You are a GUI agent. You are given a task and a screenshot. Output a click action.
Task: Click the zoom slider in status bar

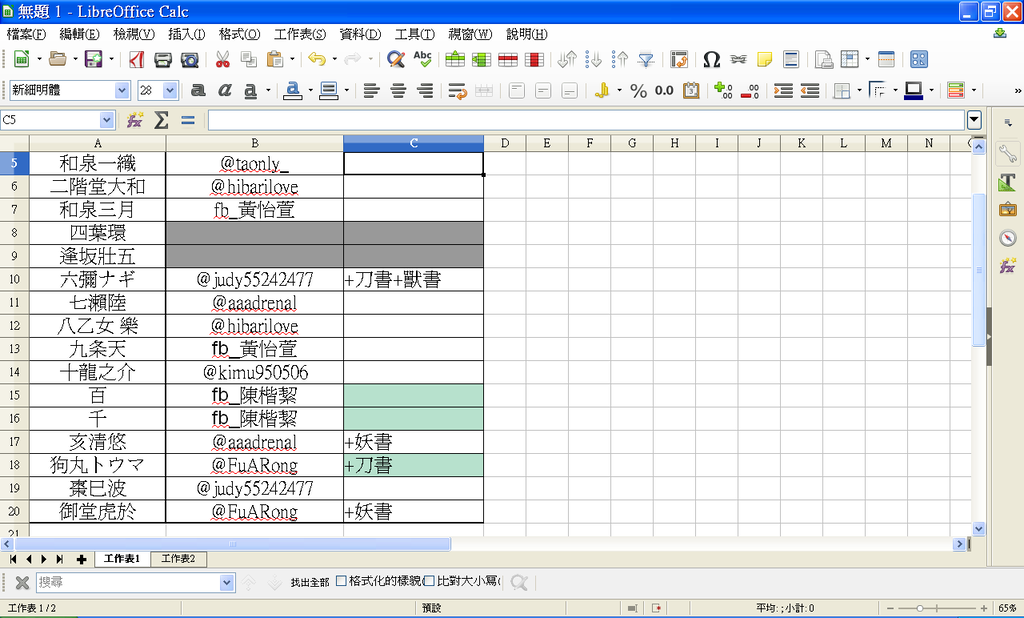(940, 608)
